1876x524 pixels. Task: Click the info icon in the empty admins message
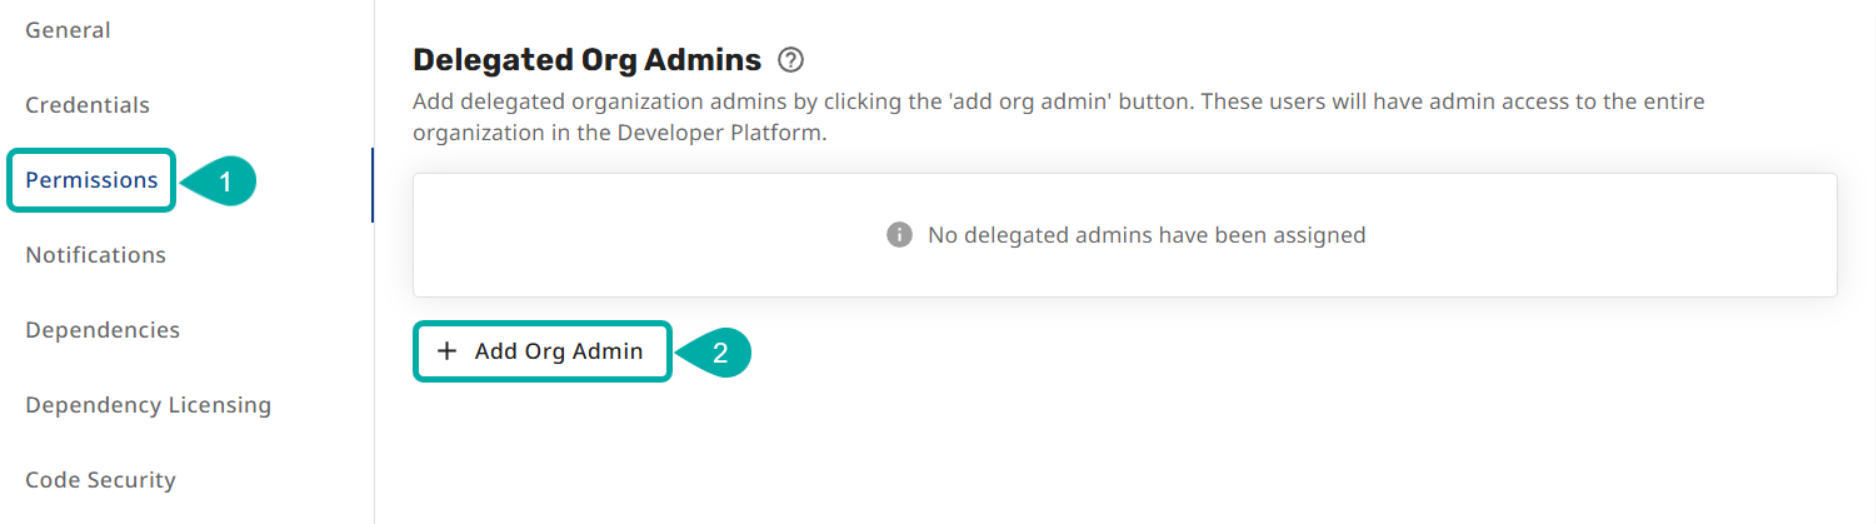(x=899, y=235)
